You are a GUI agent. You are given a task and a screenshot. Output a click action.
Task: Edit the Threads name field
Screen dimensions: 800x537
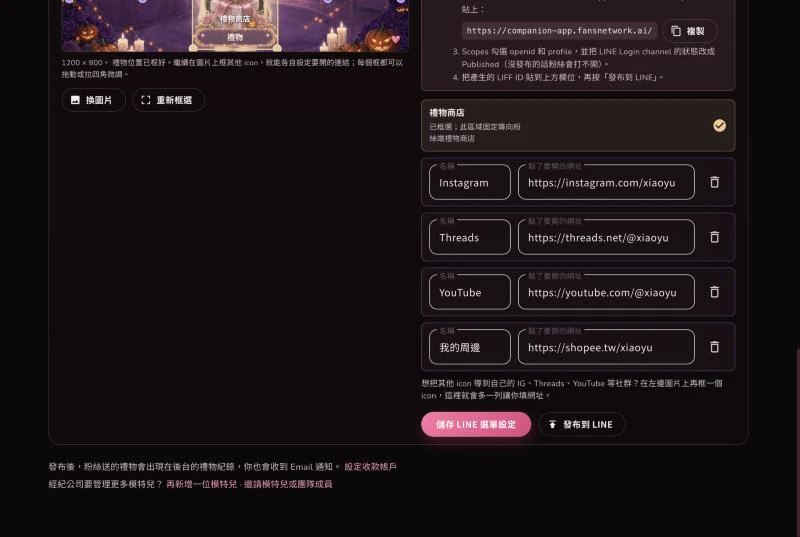click(470, 237)
